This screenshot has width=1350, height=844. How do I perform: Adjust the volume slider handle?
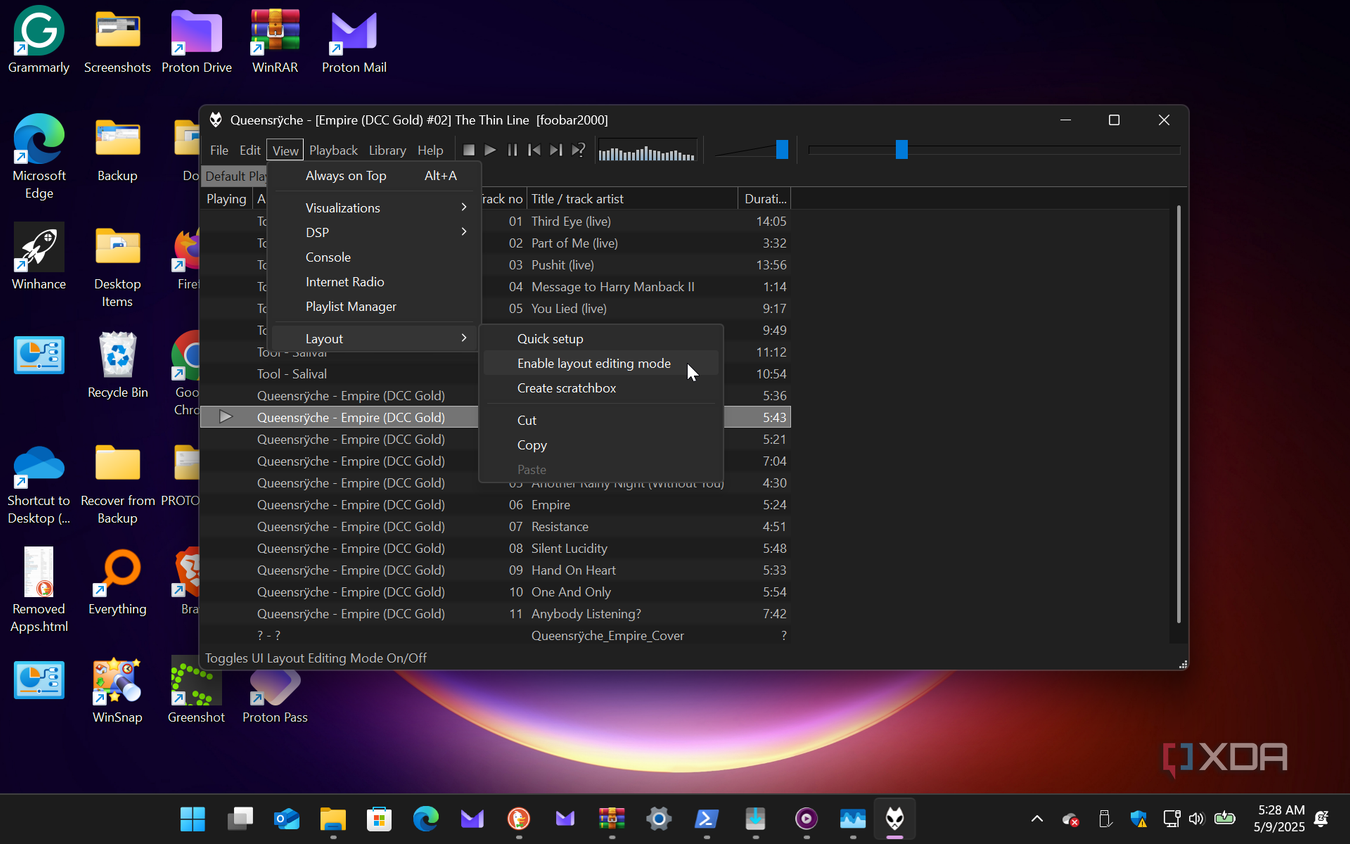(782, 150)
